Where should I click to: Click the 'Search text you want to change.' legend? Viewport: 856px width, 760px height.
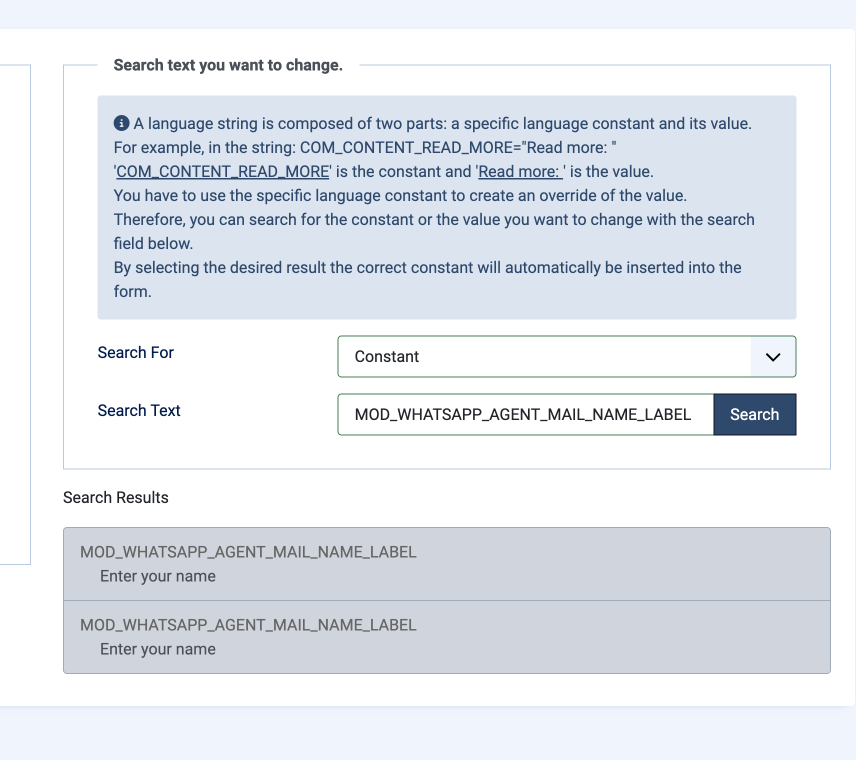pos(228,65)
